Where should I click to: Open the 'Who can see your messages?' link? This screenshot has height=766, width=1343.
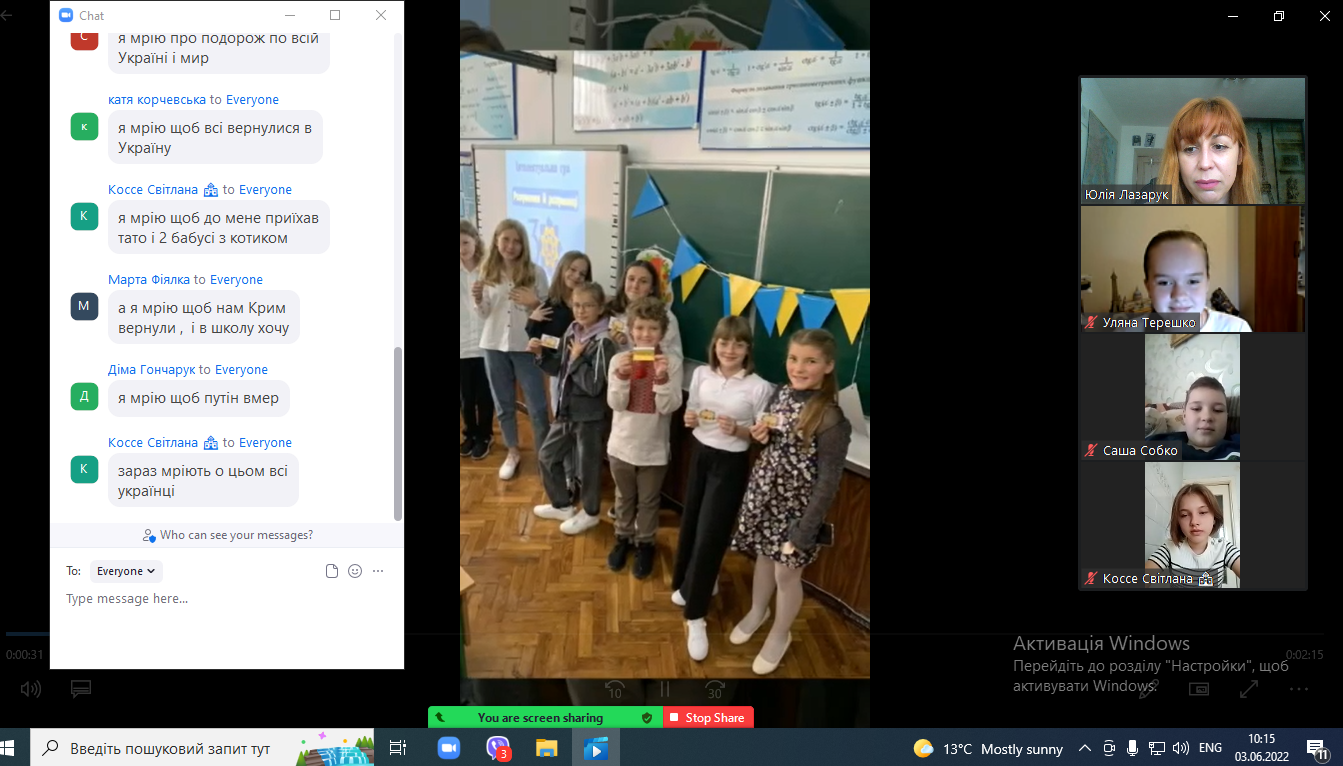click(x=228, y=535)
